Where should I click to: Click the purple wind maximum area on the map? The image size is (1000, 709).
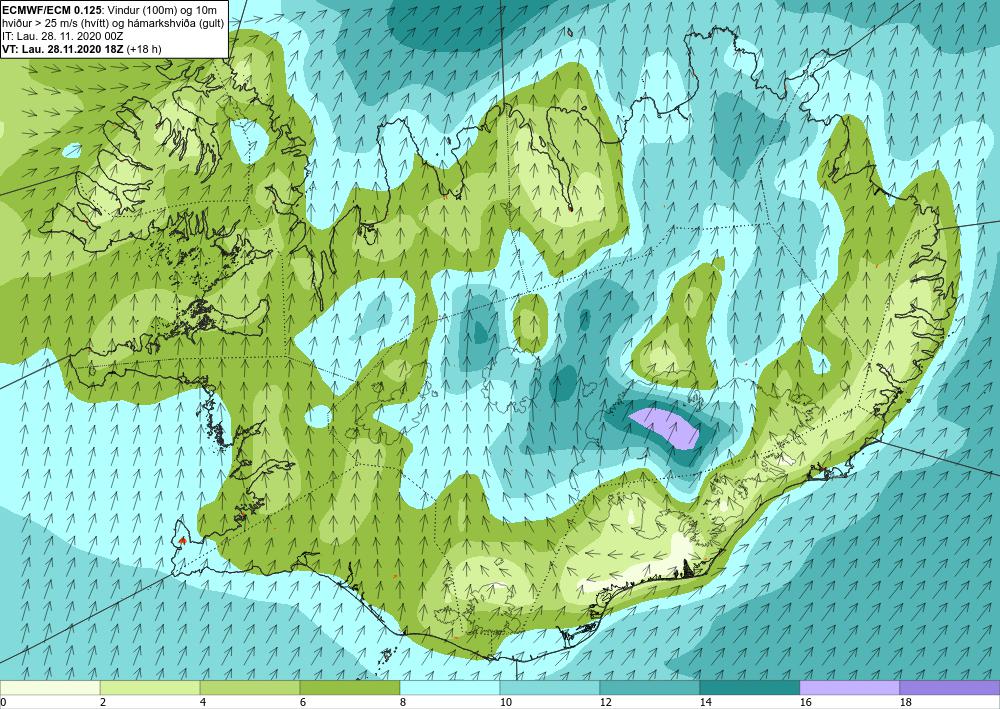pyautogui.click(x=666, y=428)
